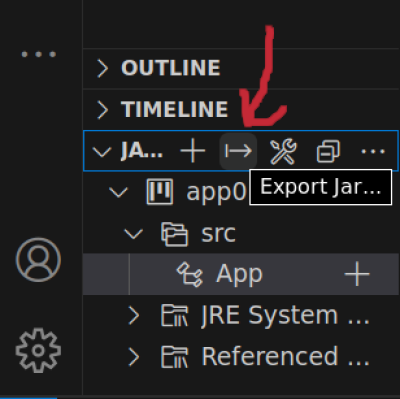Click the plus icon beside App
400x399 pixels.
click(357, 274)
